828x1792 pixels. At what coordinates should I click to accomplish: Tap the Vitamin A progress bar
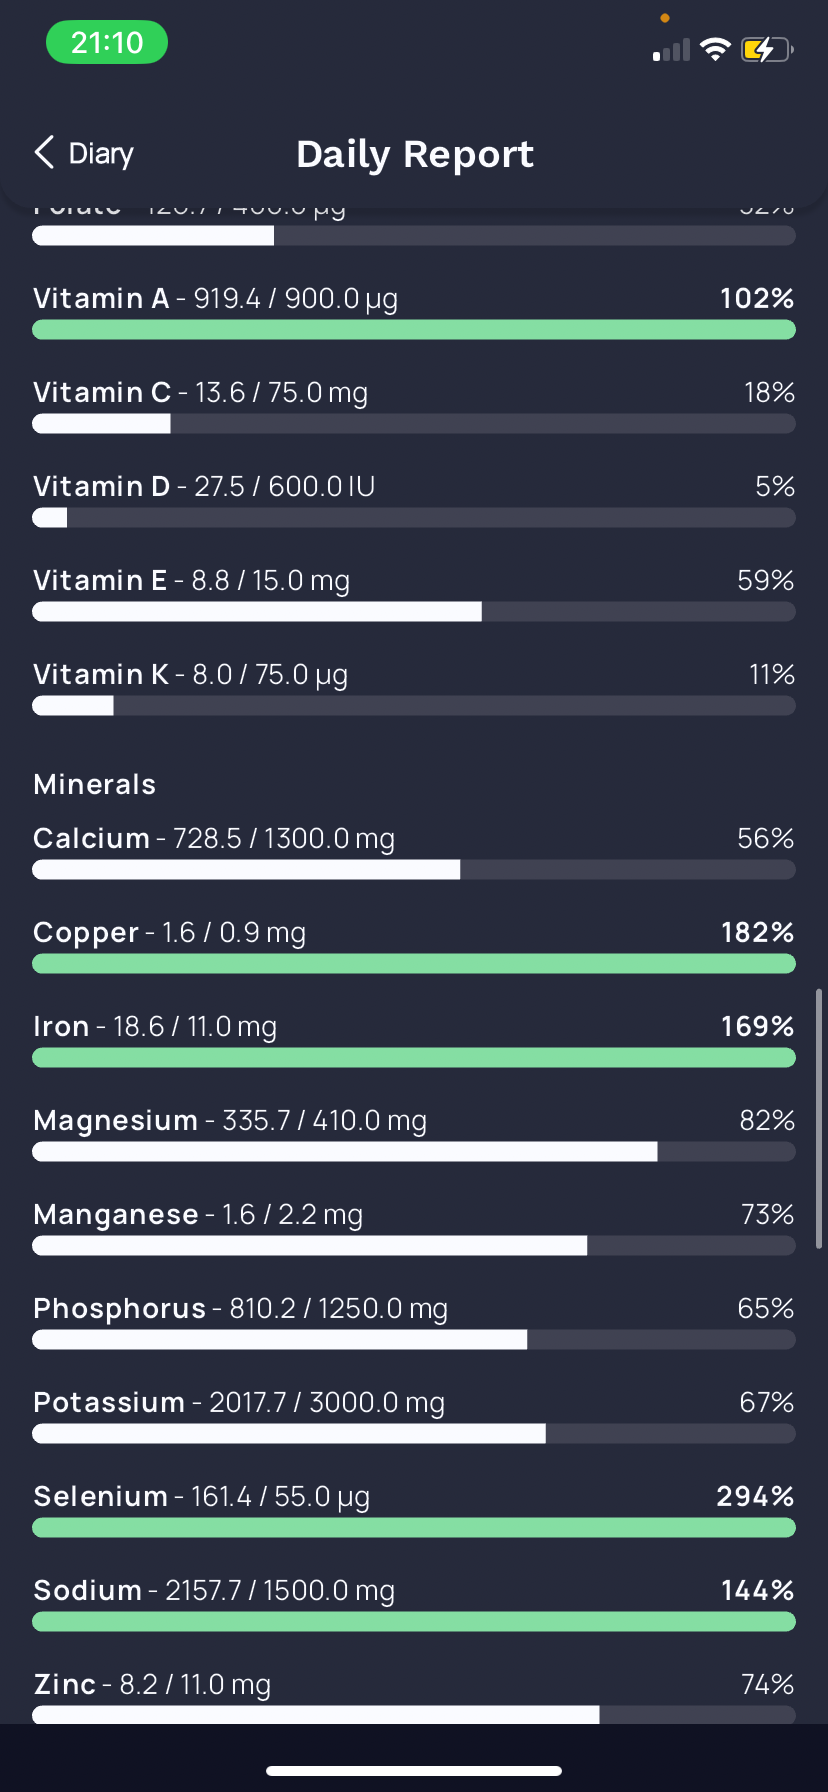[414, 330]
